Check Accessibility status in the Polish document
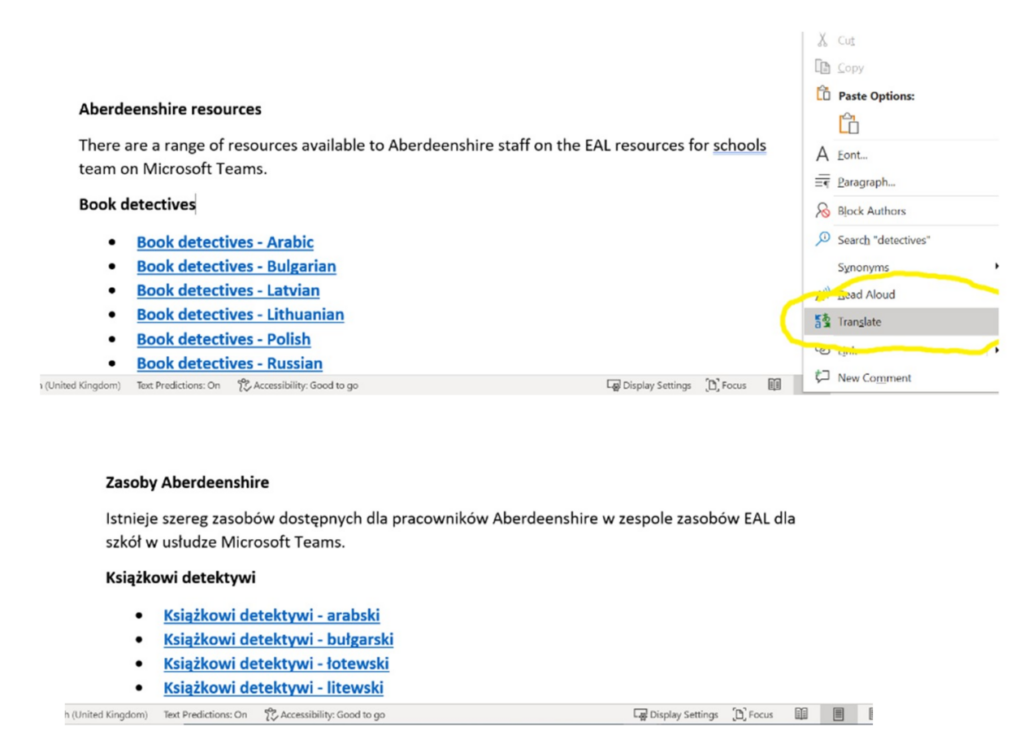The image size is (1024, 740). point(325,714)
